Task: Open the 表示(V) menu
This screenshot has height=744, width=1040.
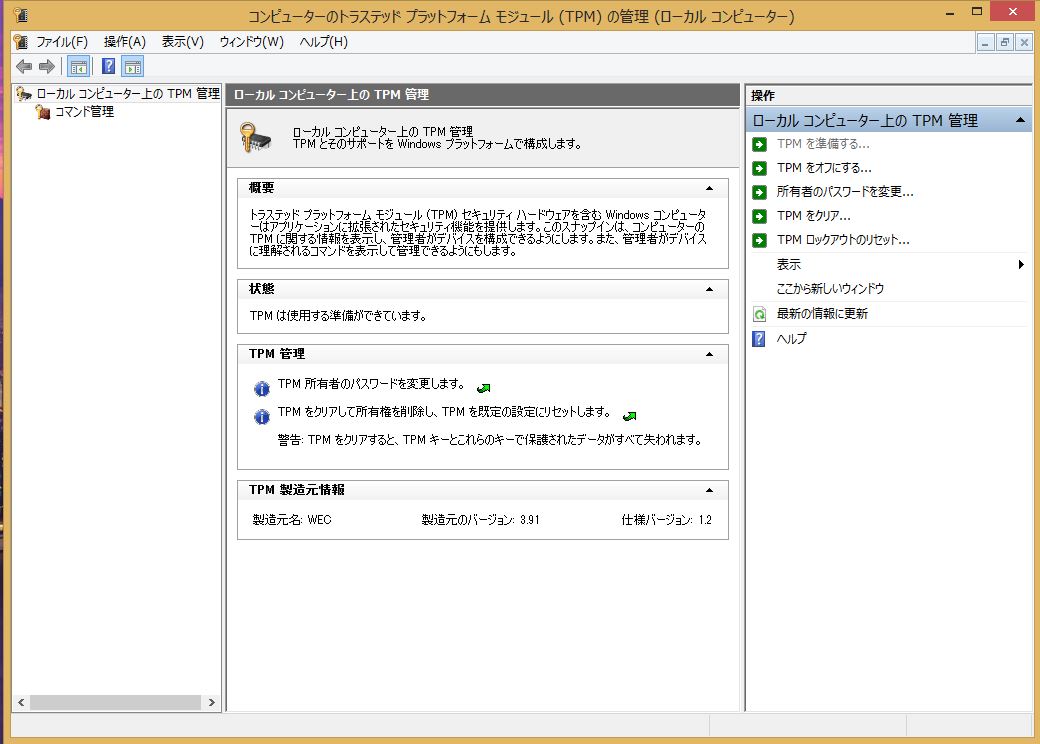Action: [x=182, y=42]
